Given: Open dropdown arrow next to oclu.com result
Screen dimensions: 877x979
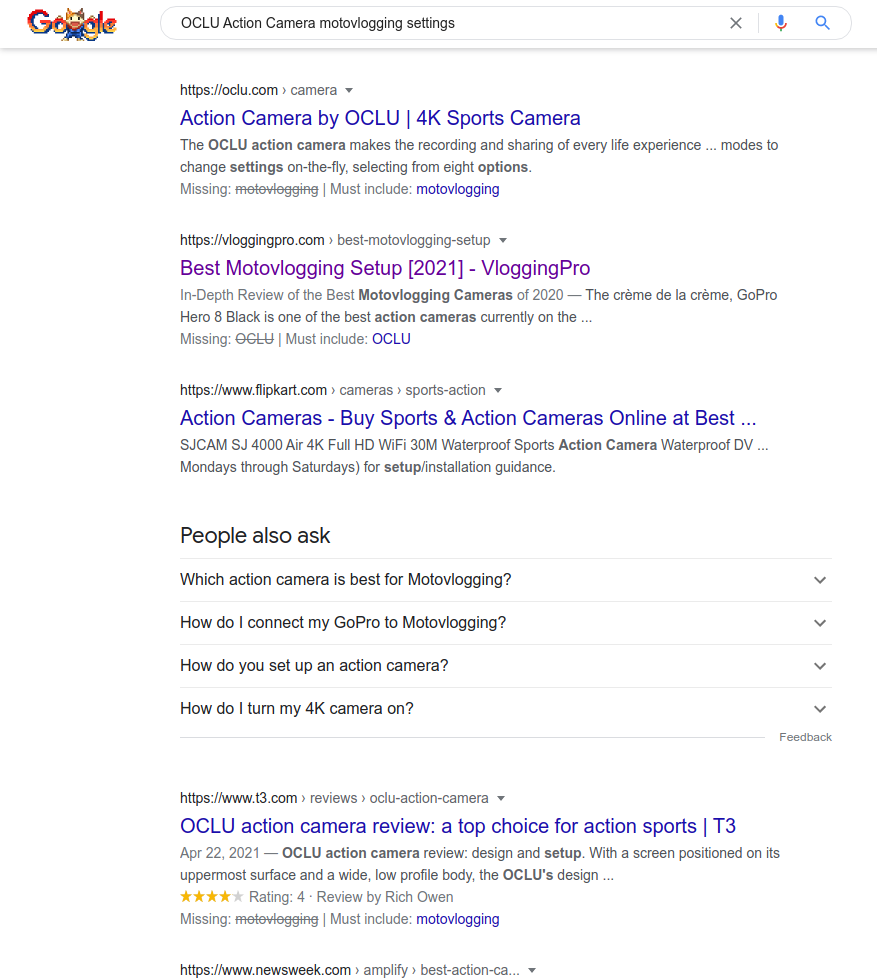Looking at the screenshot, I should point(349,91).
